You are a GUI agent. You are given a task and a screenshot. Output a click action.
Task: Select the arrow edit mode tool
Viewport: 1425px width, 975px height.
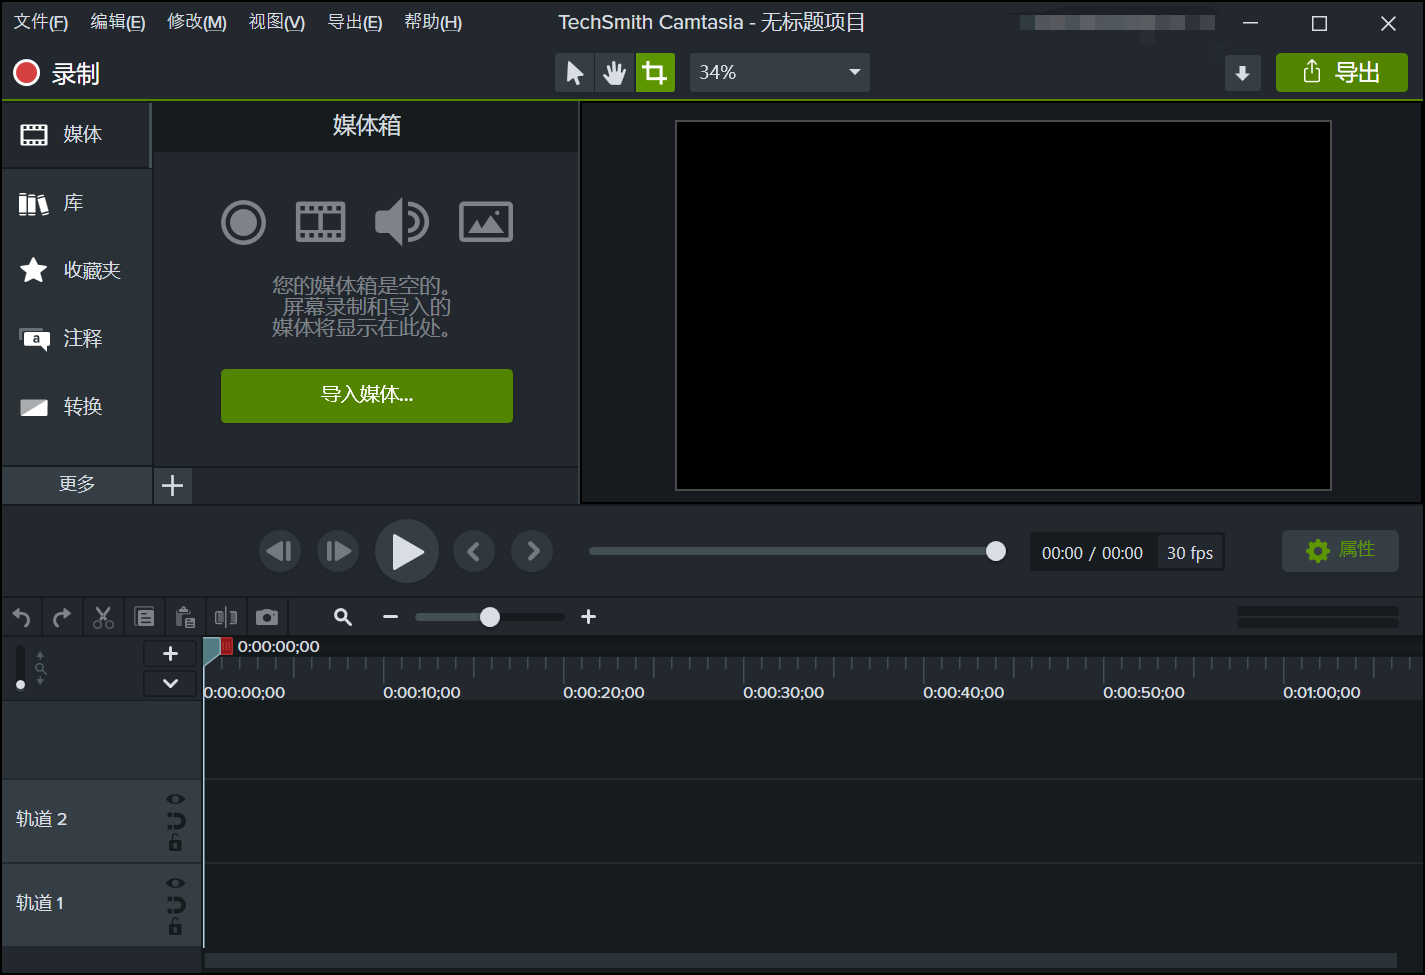[x=575, y=73]
